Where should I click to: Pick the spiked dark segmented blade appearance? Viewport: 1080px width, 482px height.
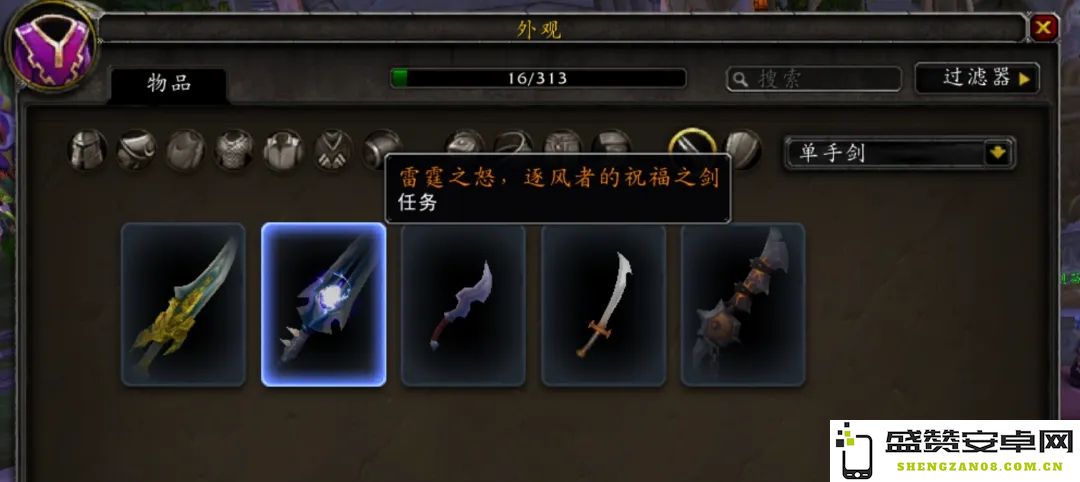pyautogui.click(x=743, y=304)
